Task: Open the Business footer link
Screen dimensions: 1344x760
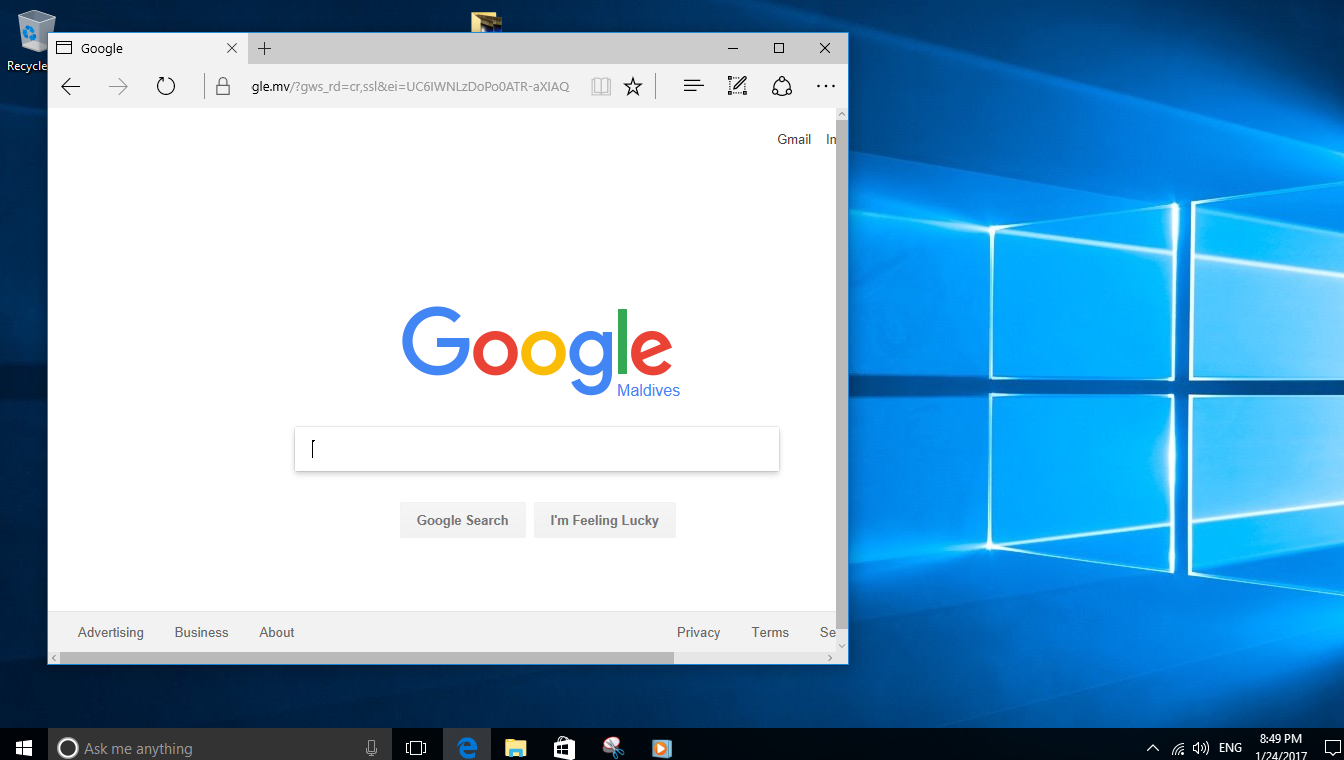Action: pos(201,632)
